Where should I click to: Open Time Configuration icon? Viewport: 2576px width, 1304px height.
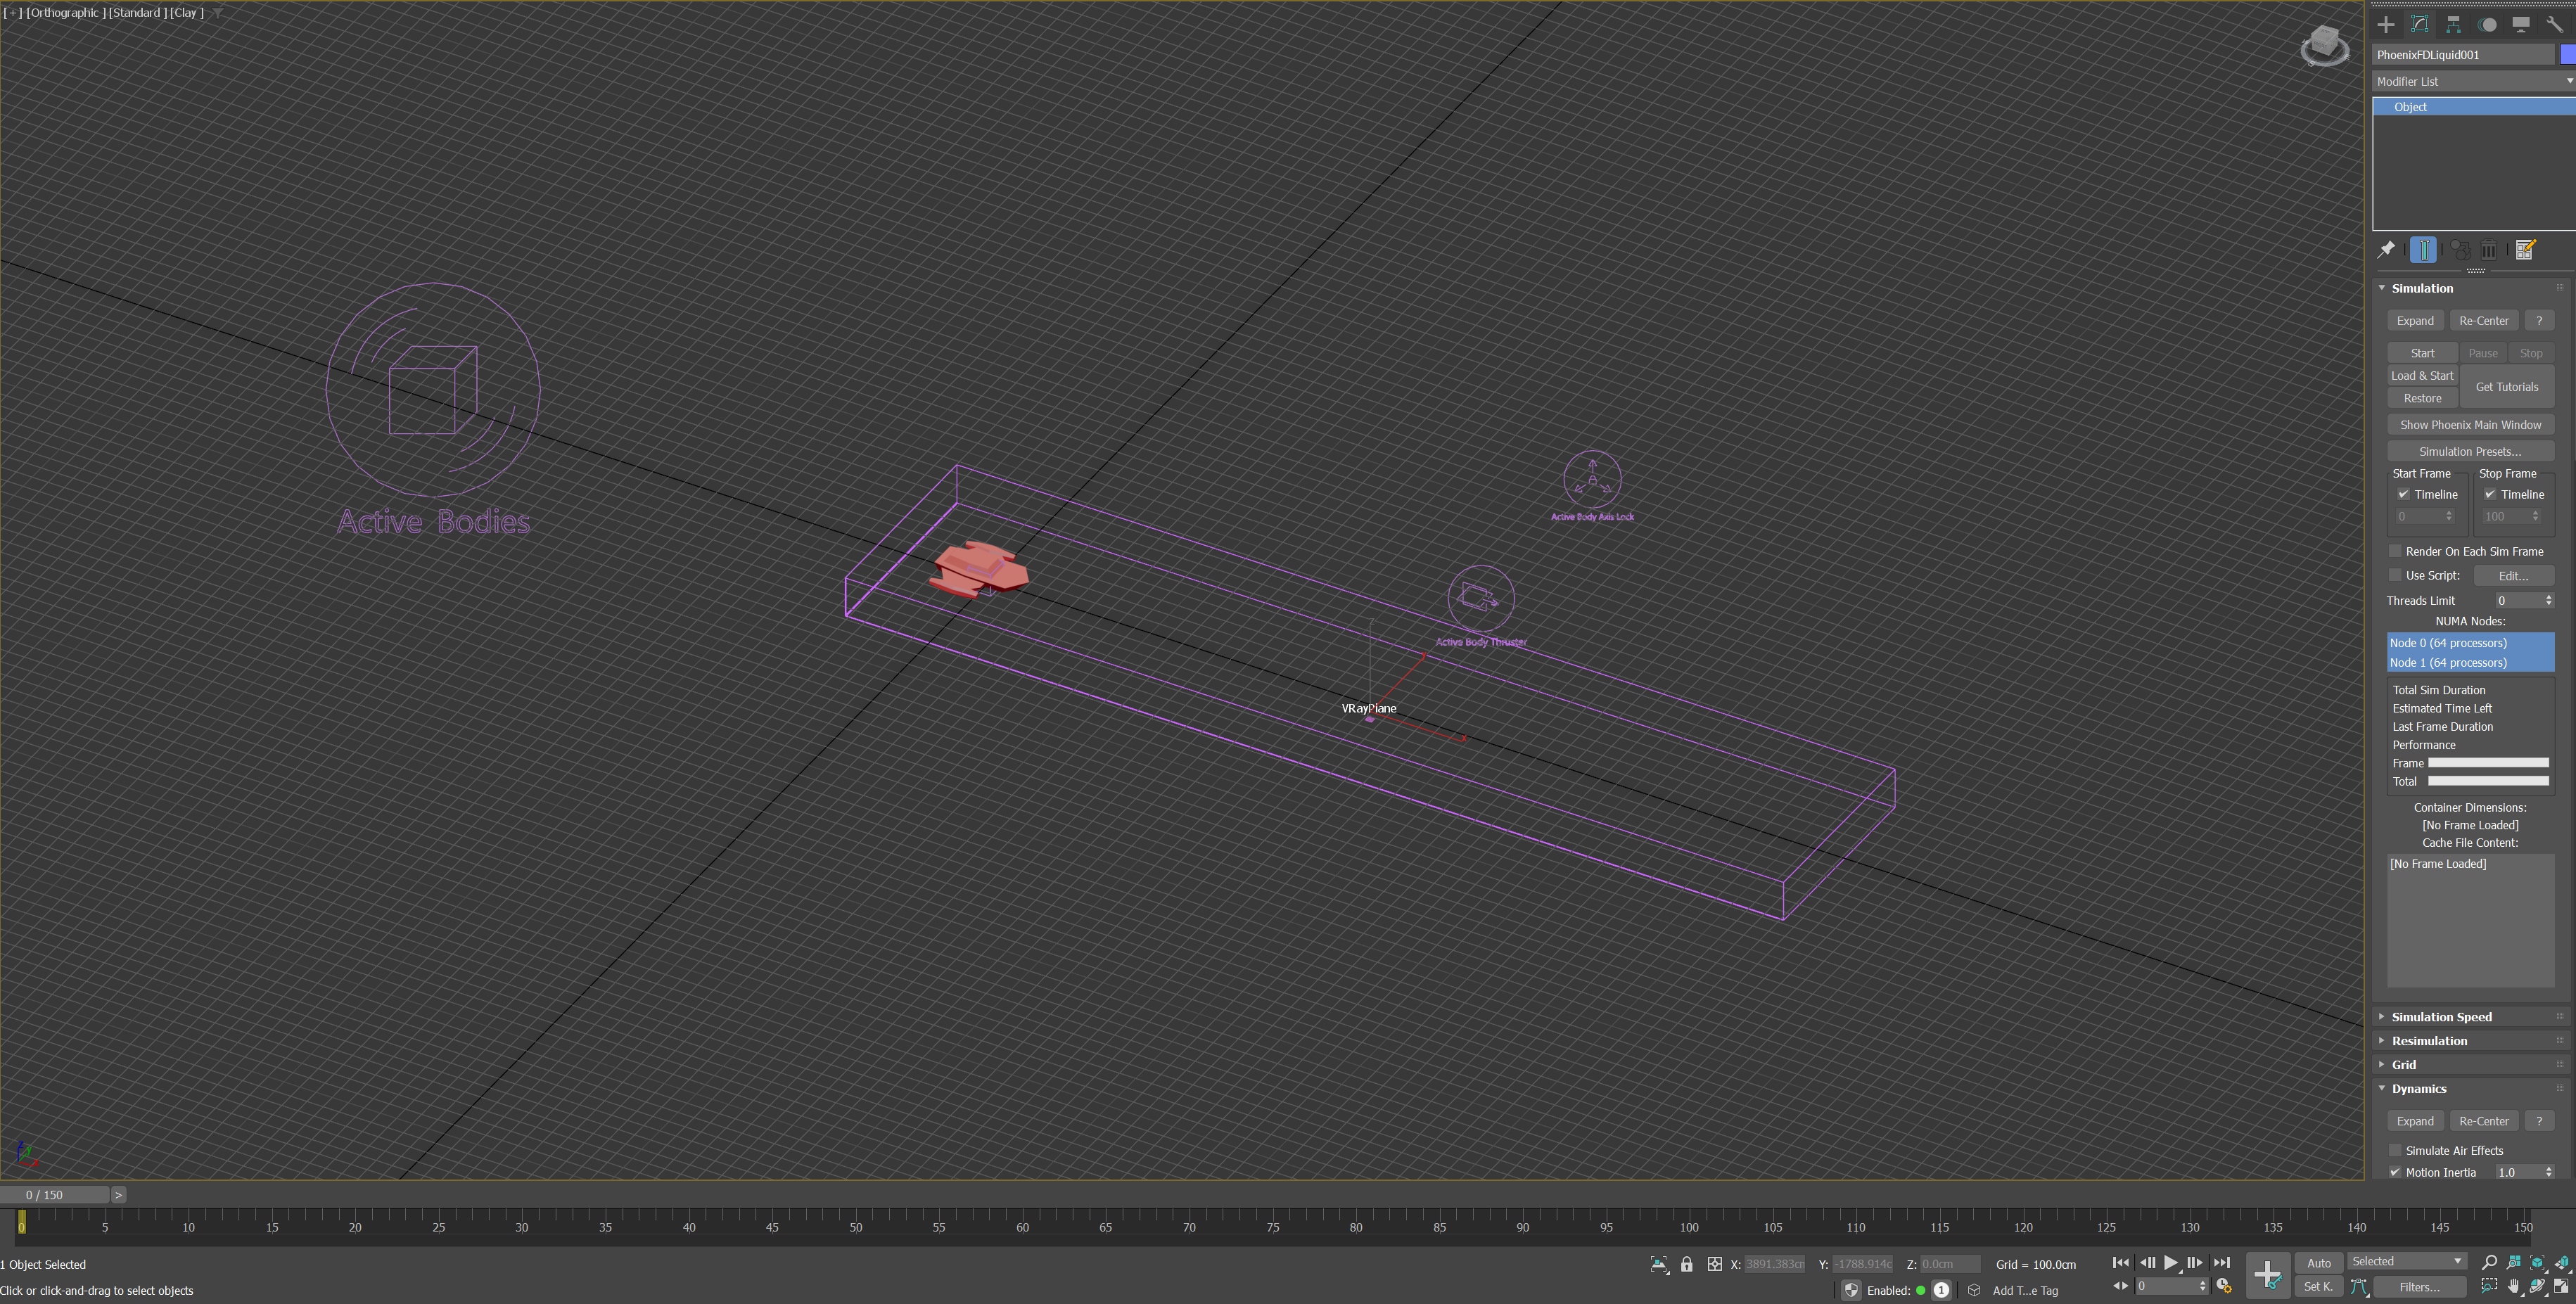2224,1286
